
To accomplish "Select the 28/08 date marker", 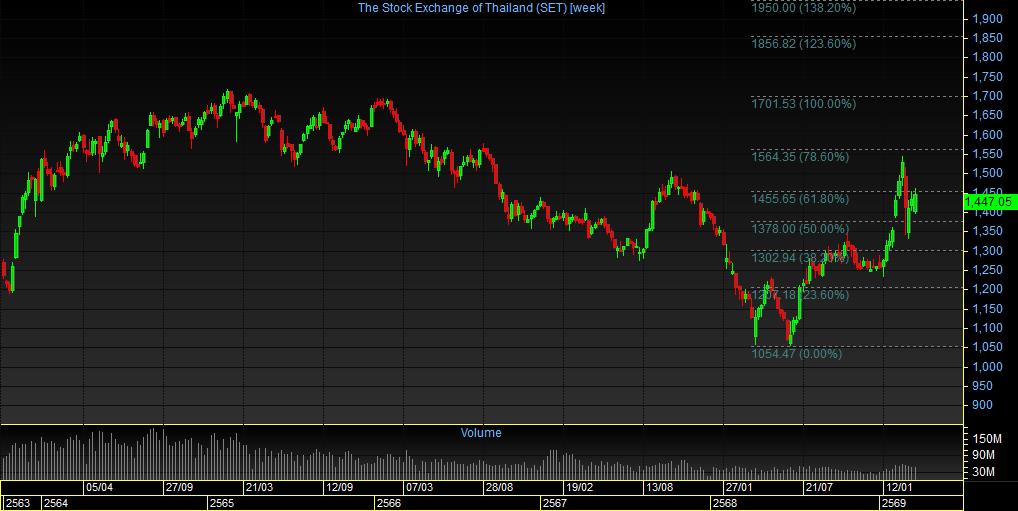I will 499,487.
